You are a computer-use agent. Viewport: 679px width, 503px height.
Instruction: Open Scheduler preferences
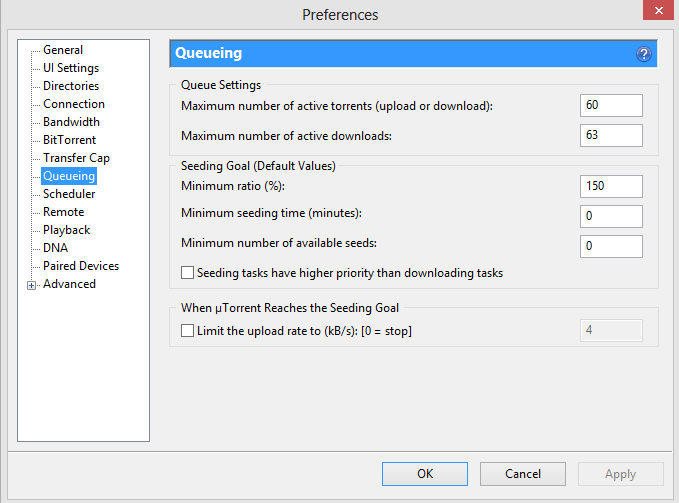(x=69, y=194)
